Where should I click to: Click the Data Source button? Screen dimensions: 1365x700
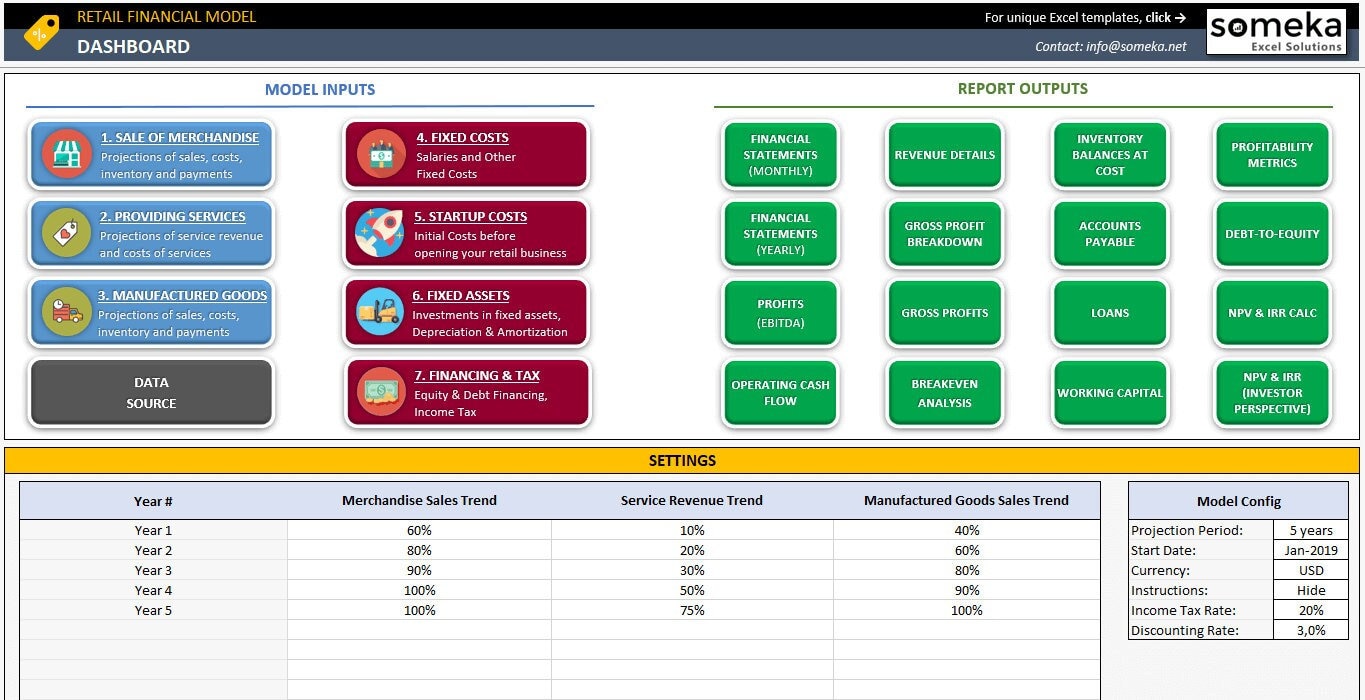(x=151, y=393)
